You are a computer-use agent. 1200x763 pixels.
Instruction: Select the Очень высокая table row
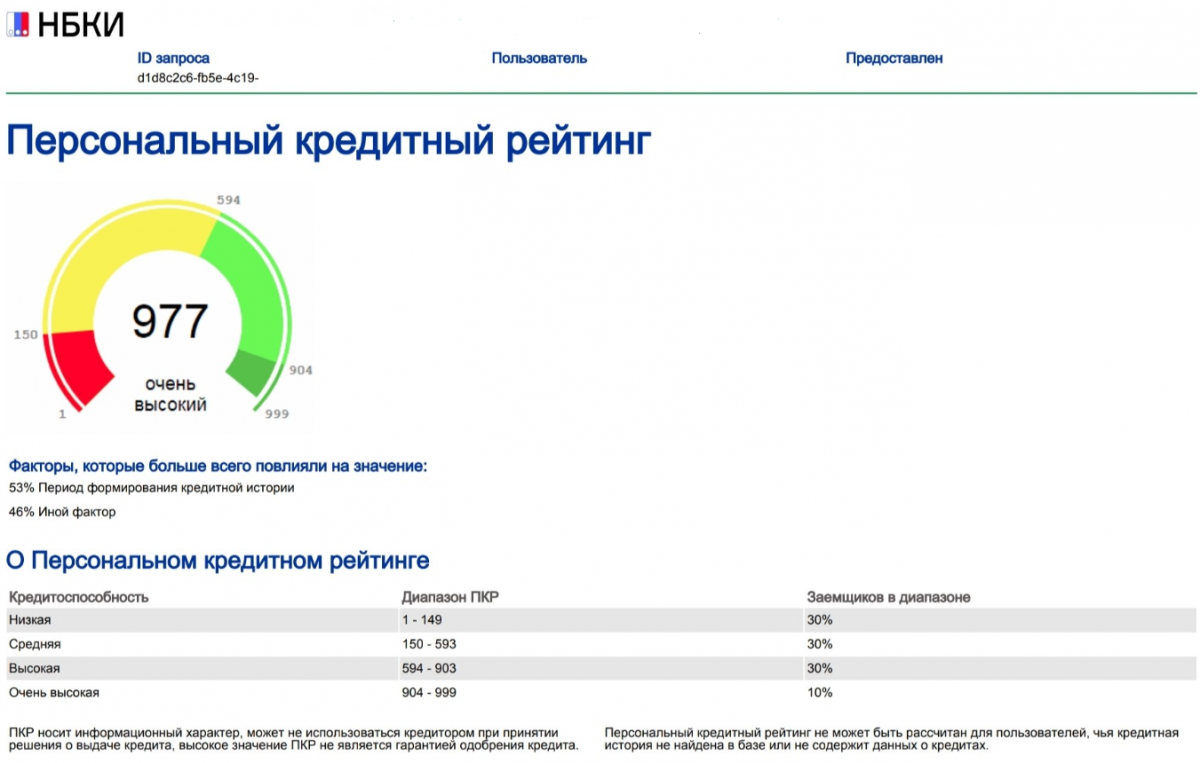pos(601,692)
